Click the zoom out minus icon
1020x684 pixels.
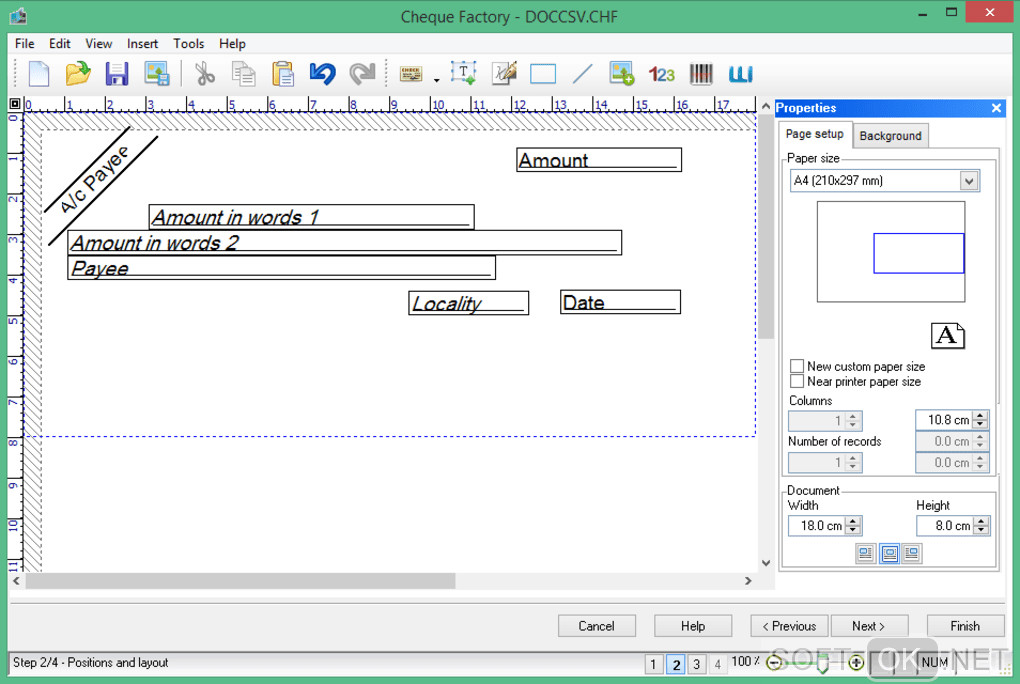tap(773, 663)
